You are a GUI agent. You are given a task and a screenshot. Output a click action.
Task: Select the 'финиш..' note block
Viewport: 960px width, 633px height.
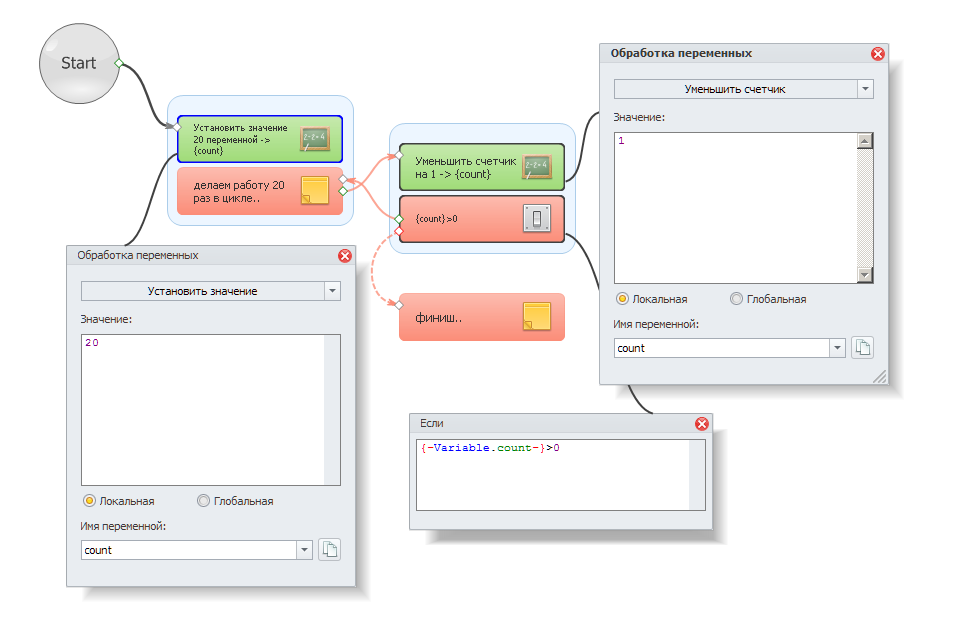[482, 317]
